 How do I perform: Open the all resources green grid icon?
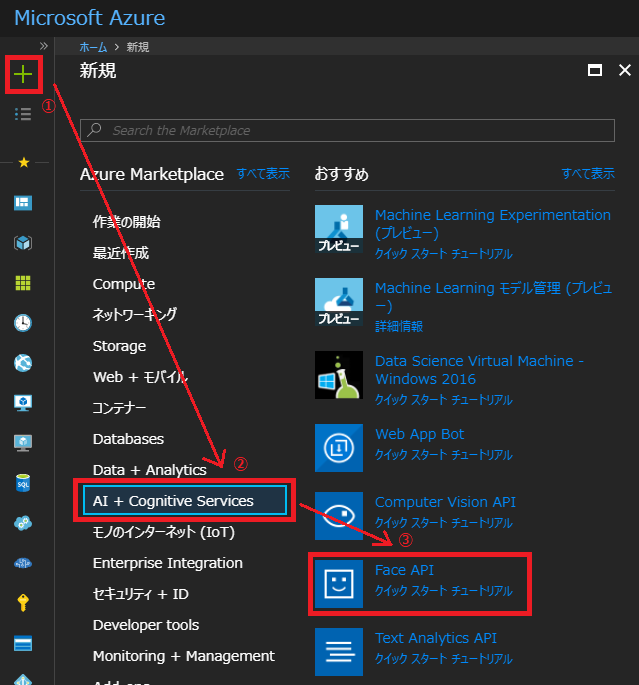click(x=23, y=283)
